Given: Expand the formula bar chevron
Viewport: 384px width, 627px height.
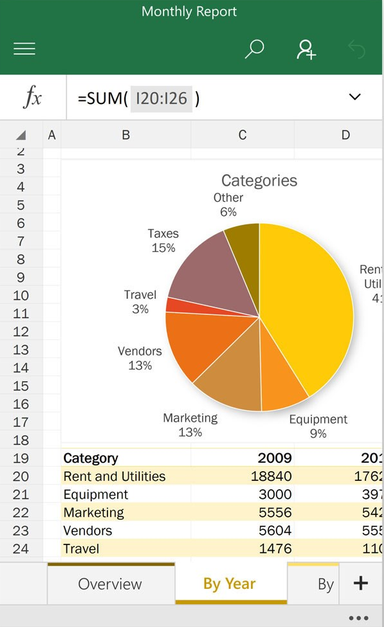Looking at the screenshot, I should pos(355,97).
